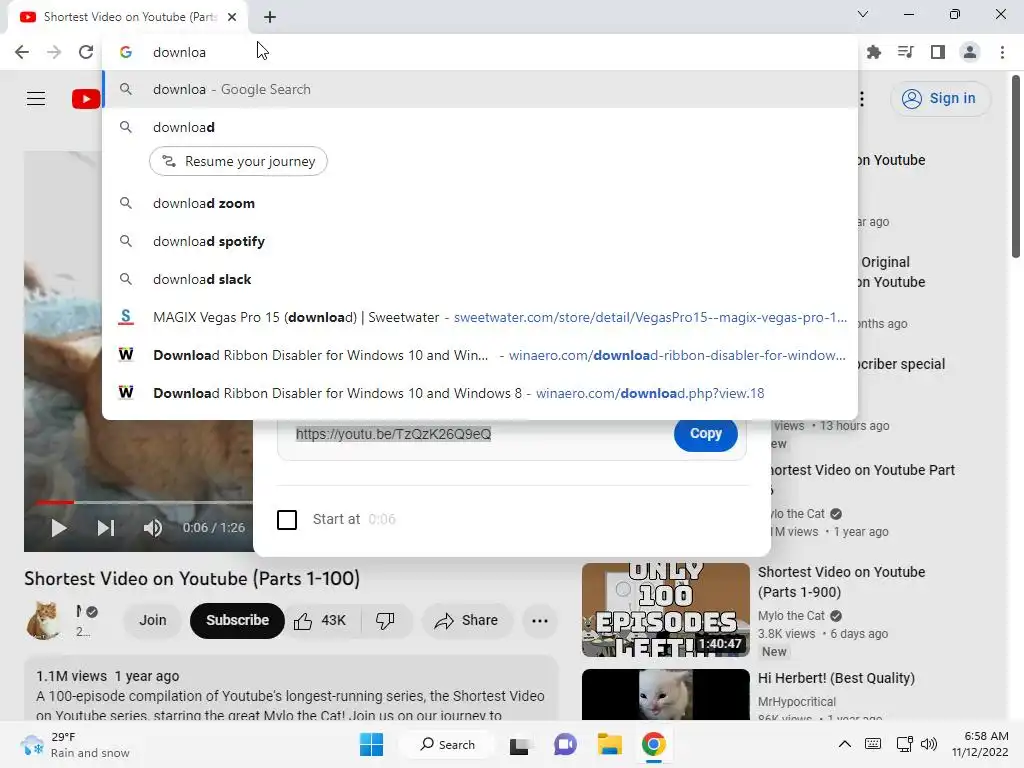This screenshot has width=1024, height=768.
Task: Open the speaker volume tray icon
Action: click(x=928, y=744)
